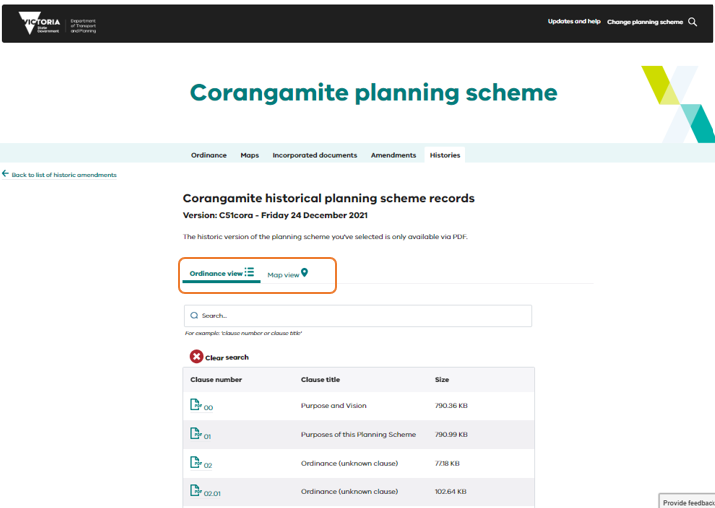This screenshot has width=715, height=508.
Task: Click the Corangamite planning scheme heading
Action: click(x=373, y=93)
